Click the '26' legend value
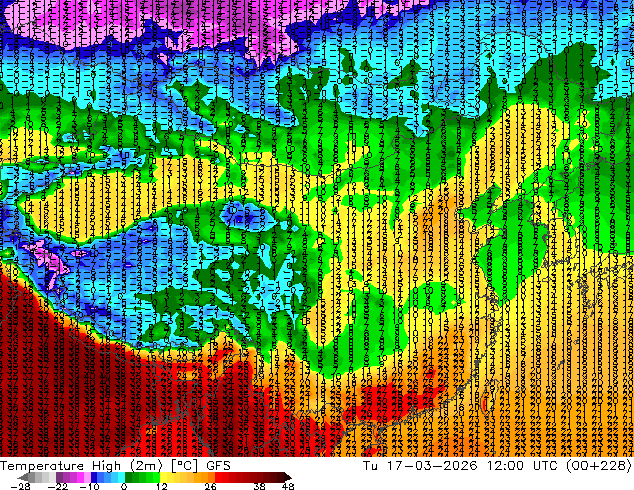 coord(210,486)
